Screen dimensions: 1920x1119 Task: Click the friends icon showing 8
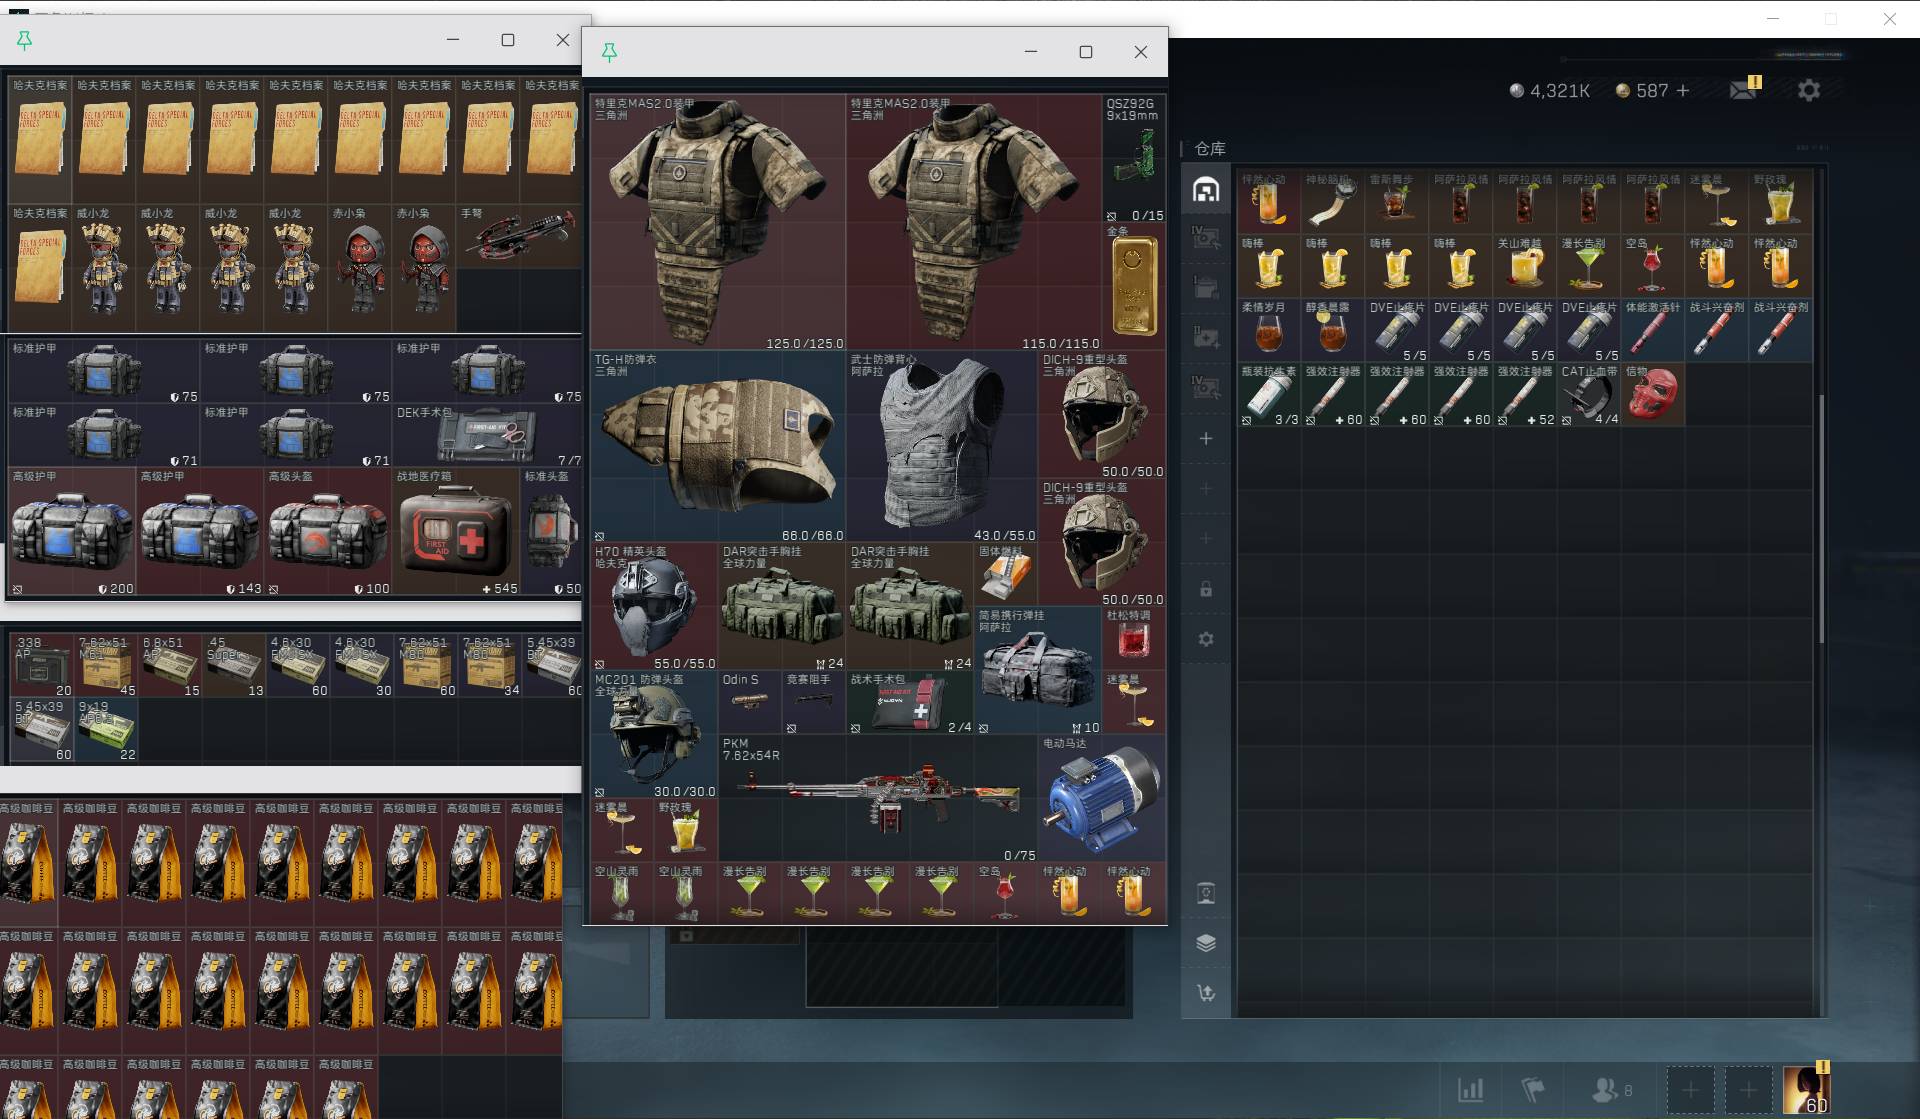click(1612, 1089)
